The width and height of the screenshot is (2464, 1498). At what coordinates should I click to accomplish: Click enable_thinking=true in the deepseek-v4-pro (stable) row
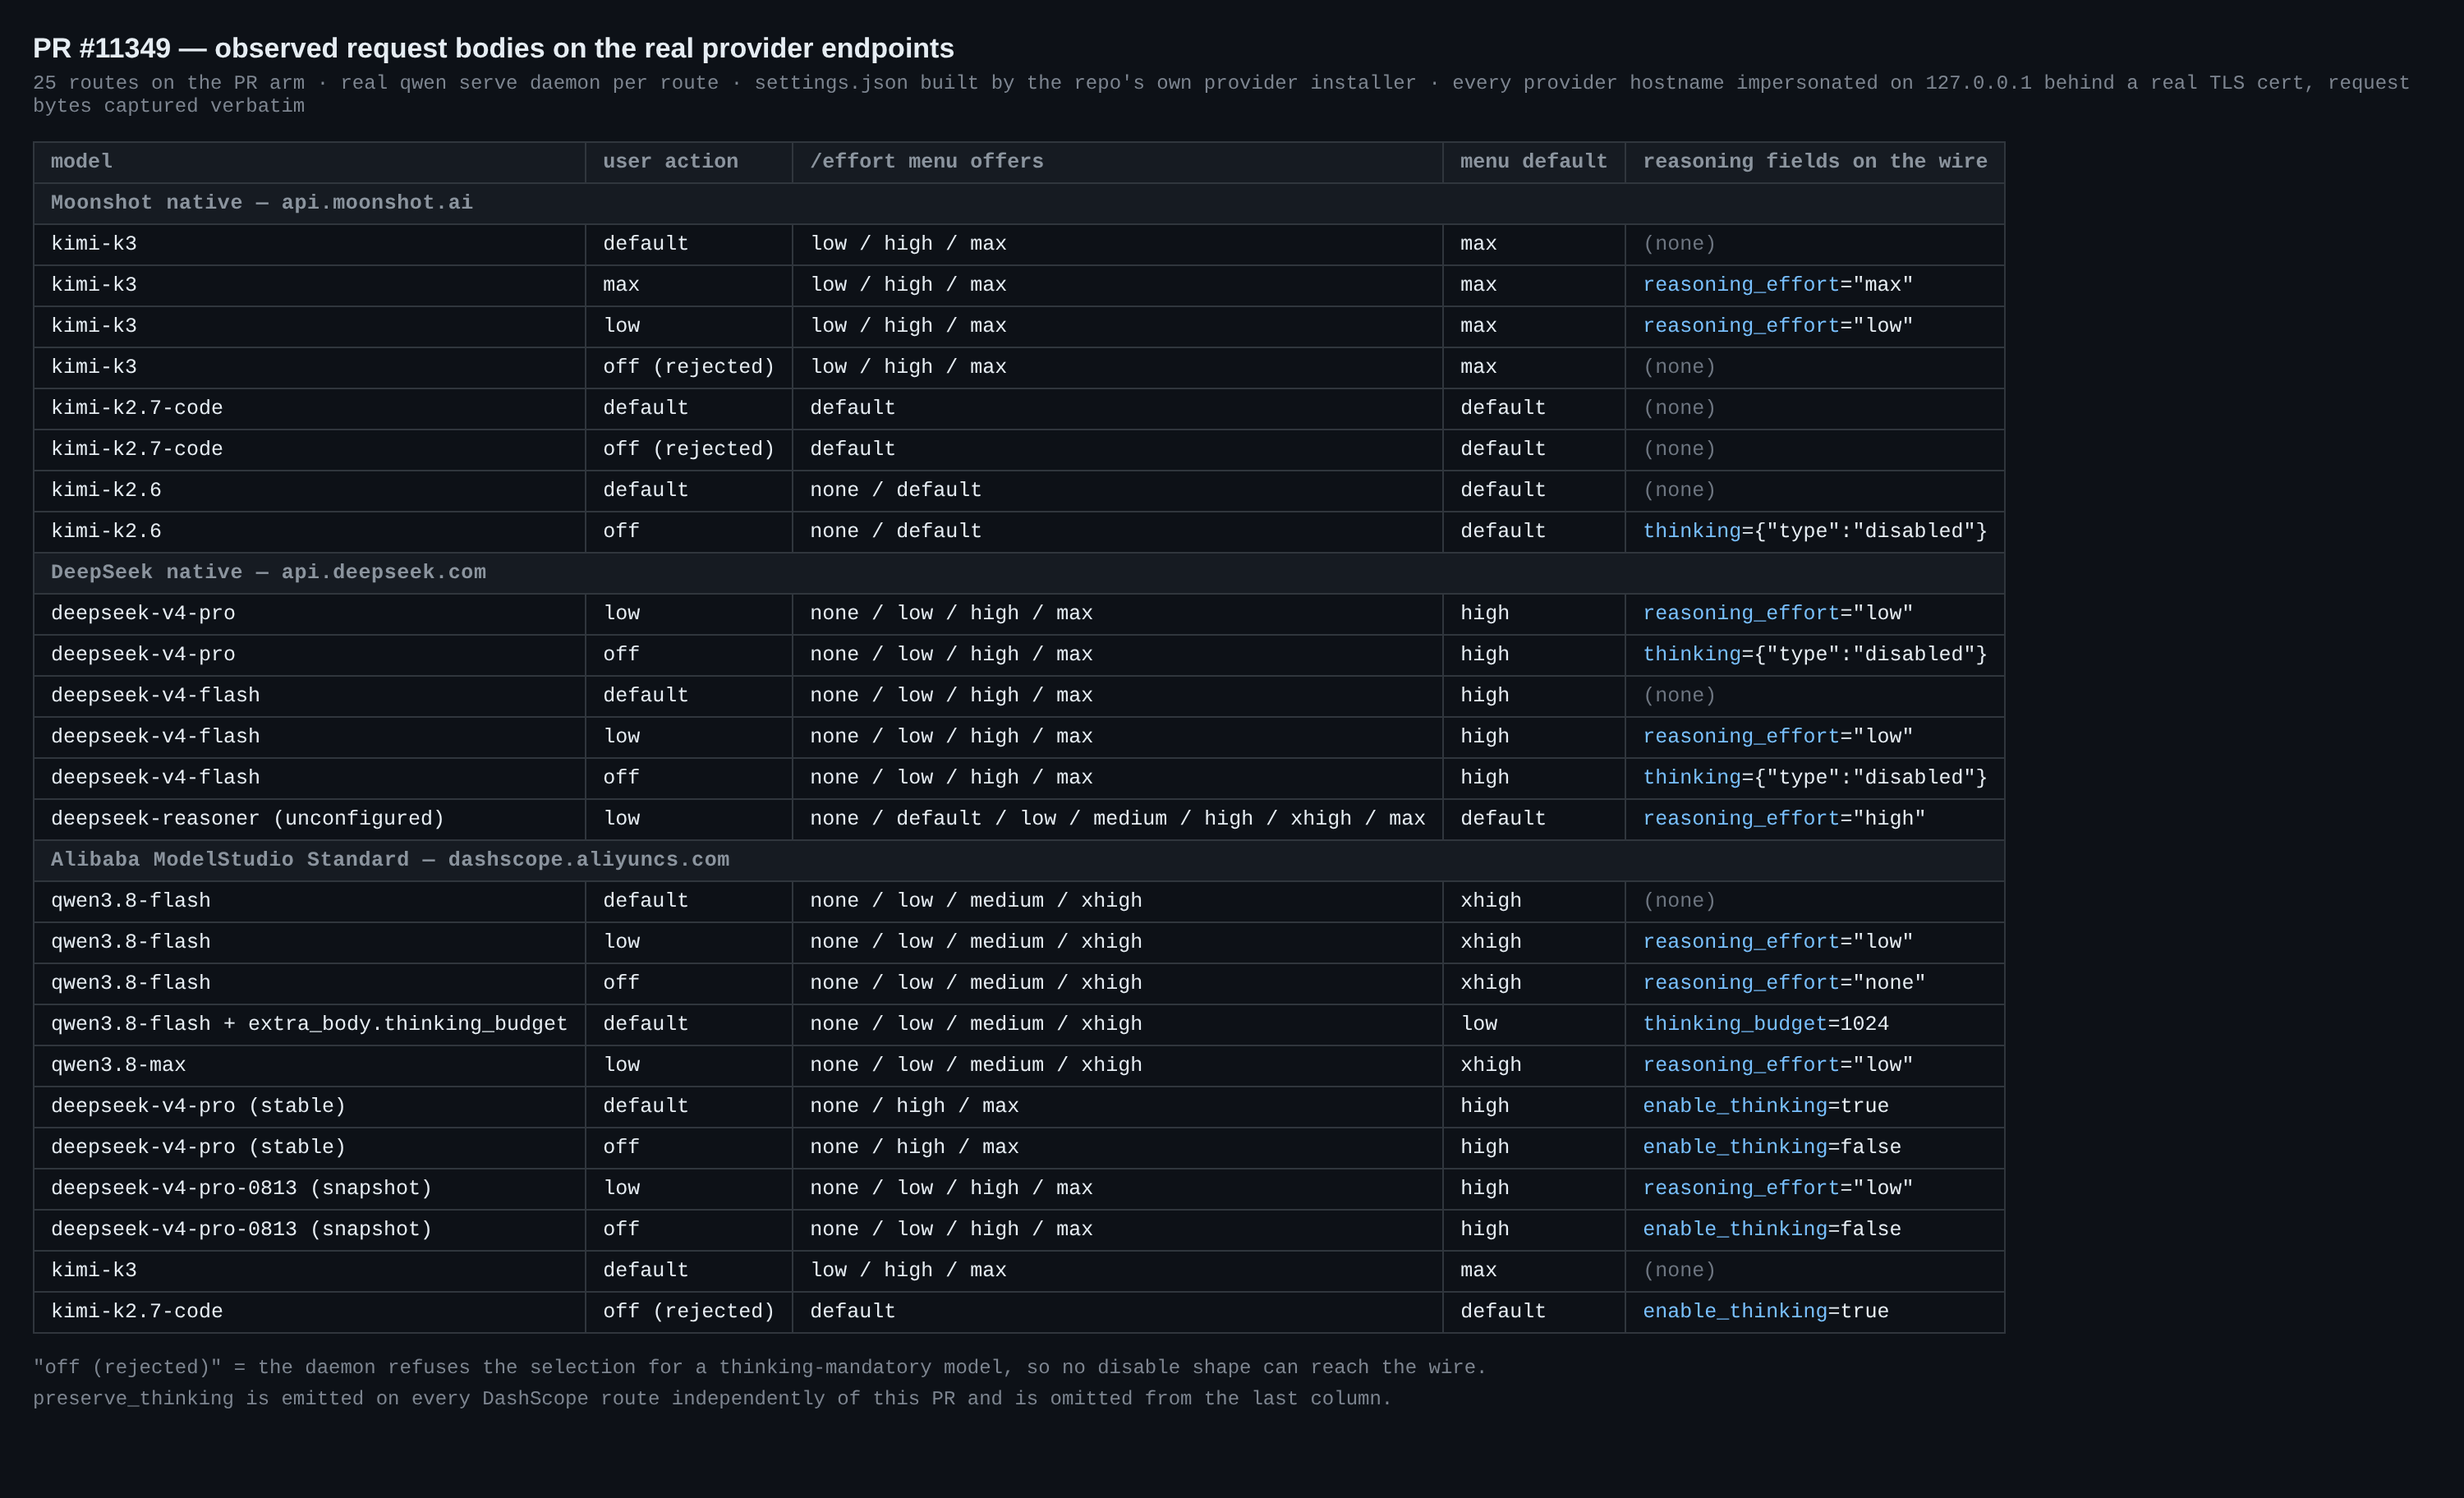[x=1765, y=1106]
